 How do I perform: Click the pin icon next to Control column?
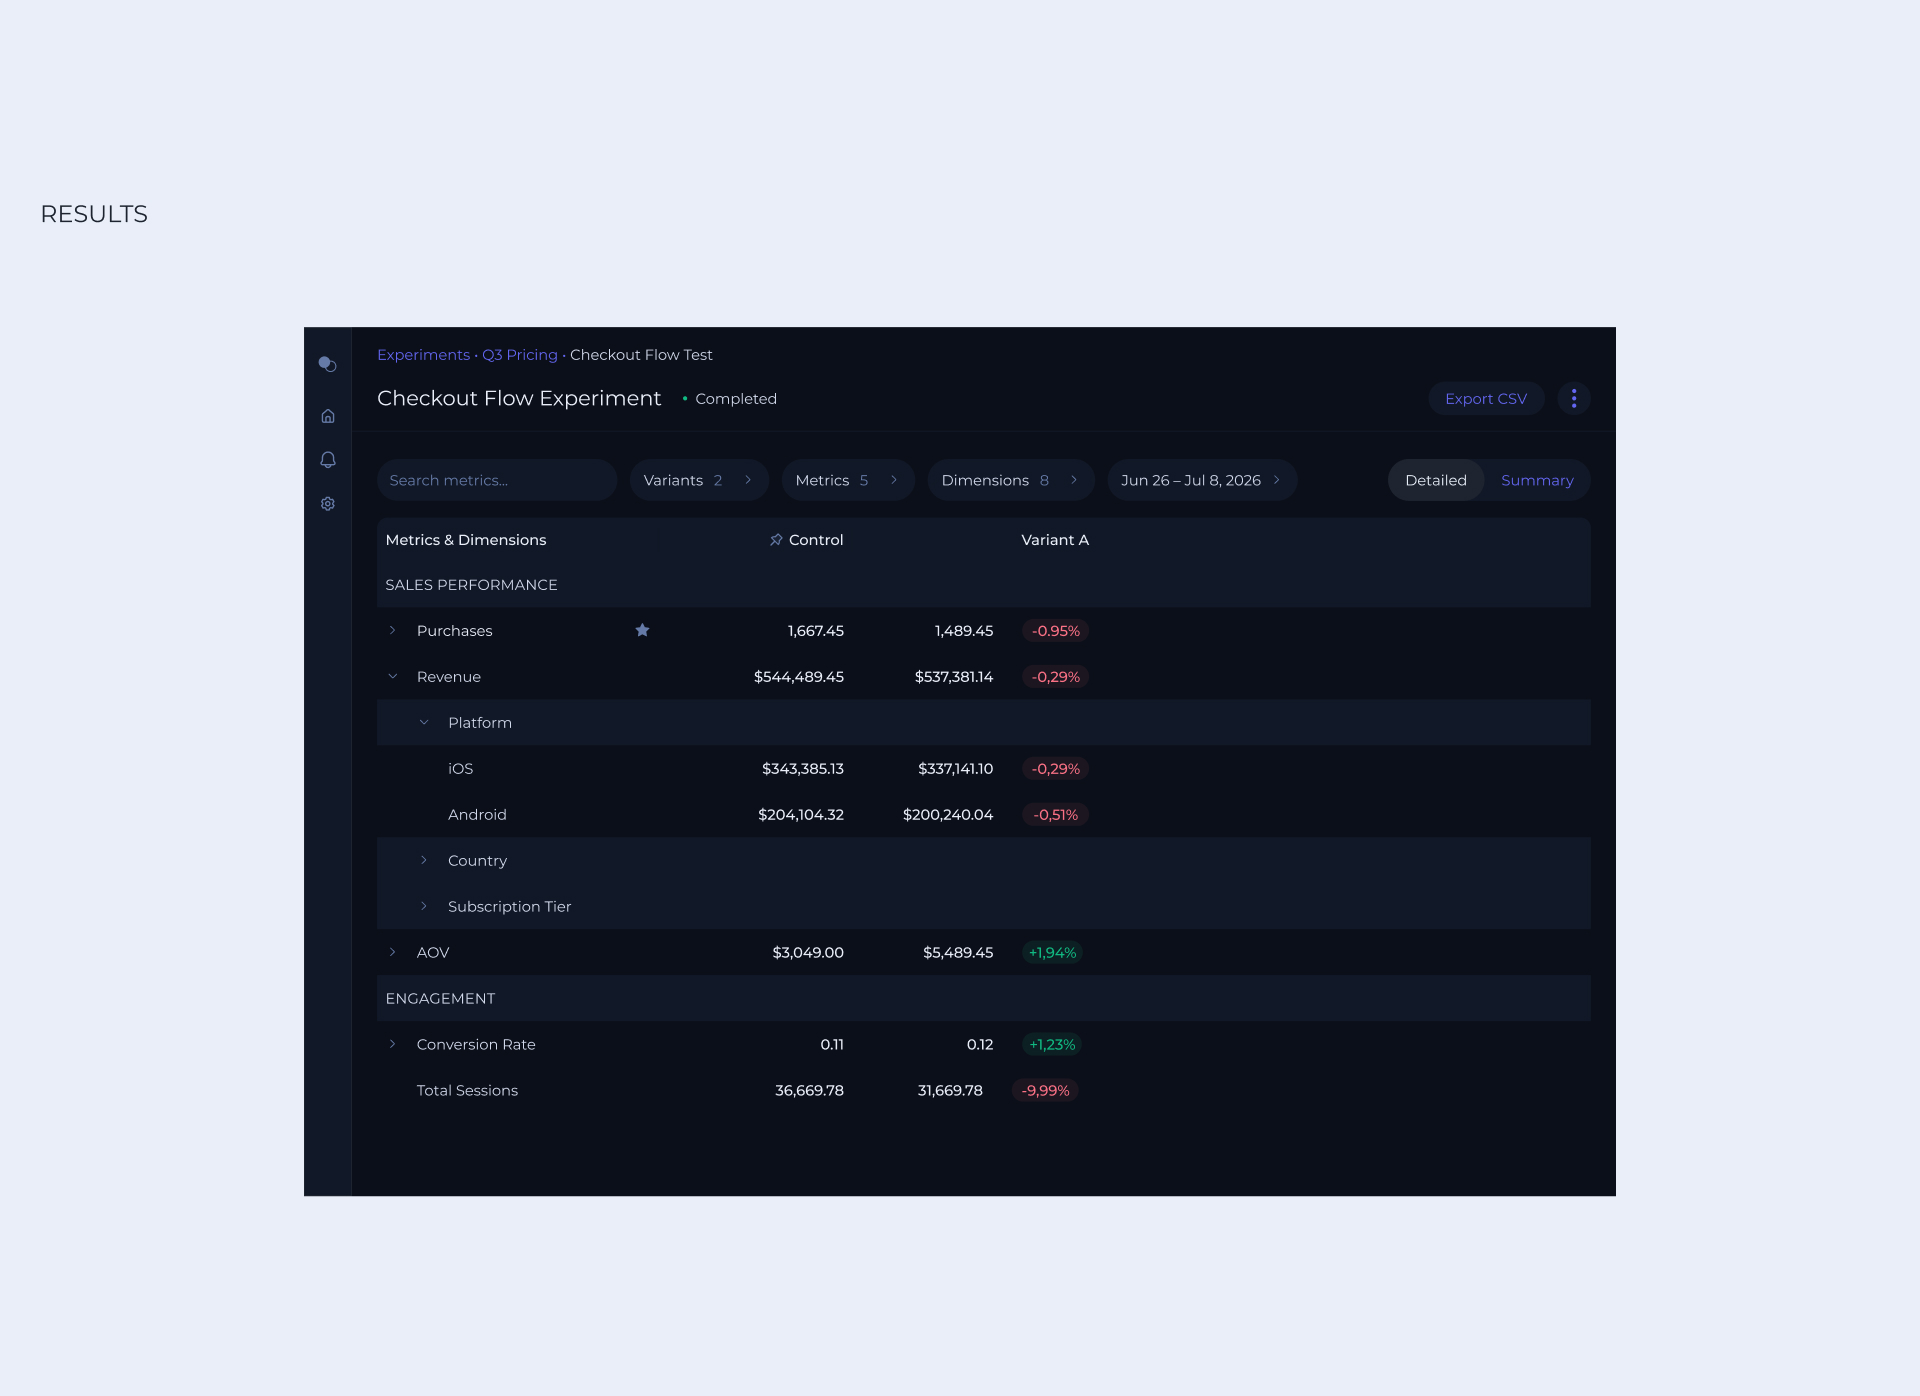pyautogui.click(x=775, y=539)
